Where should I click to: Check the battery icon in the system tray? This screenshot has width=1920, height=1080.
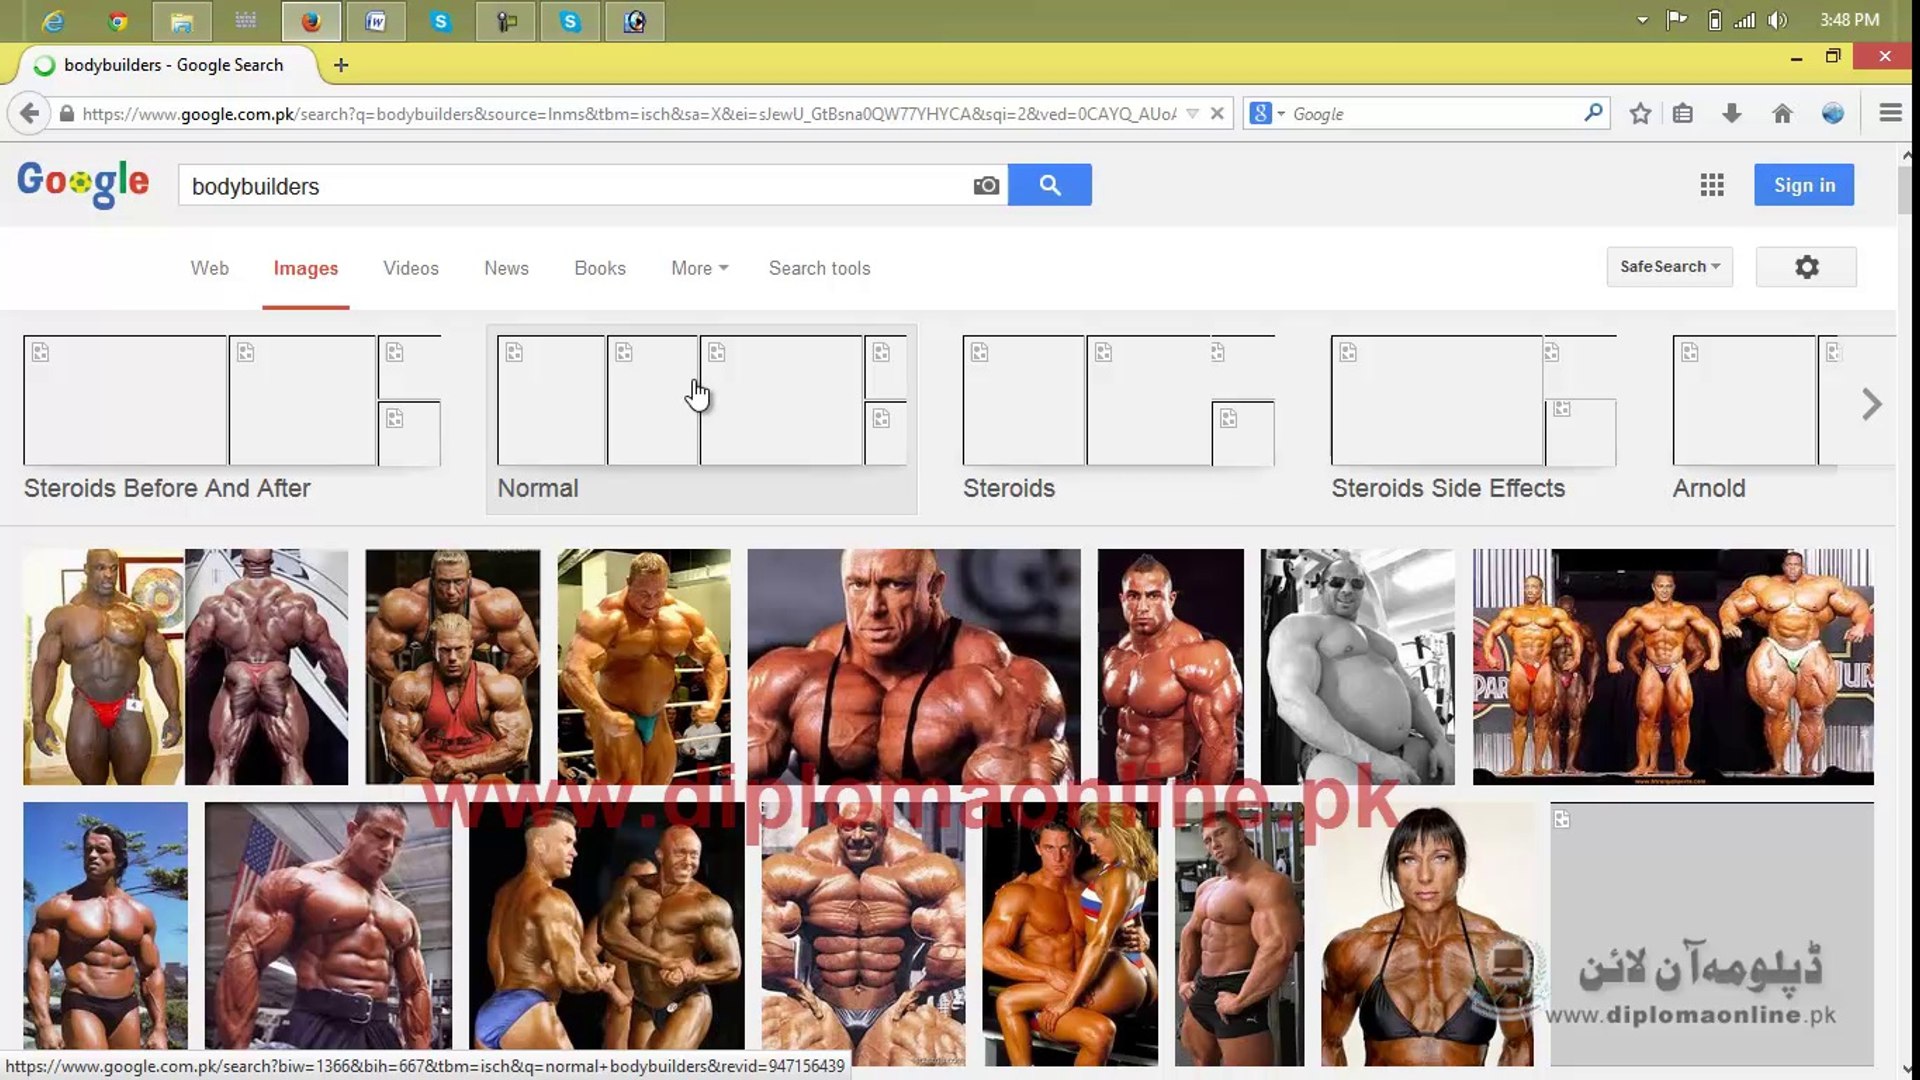(1714, 20)
